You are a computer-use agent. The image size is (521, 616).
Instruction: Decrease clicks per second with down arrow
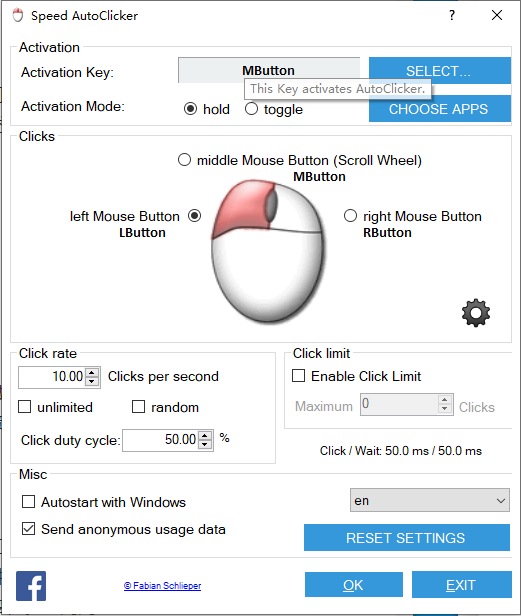point(92,382)
